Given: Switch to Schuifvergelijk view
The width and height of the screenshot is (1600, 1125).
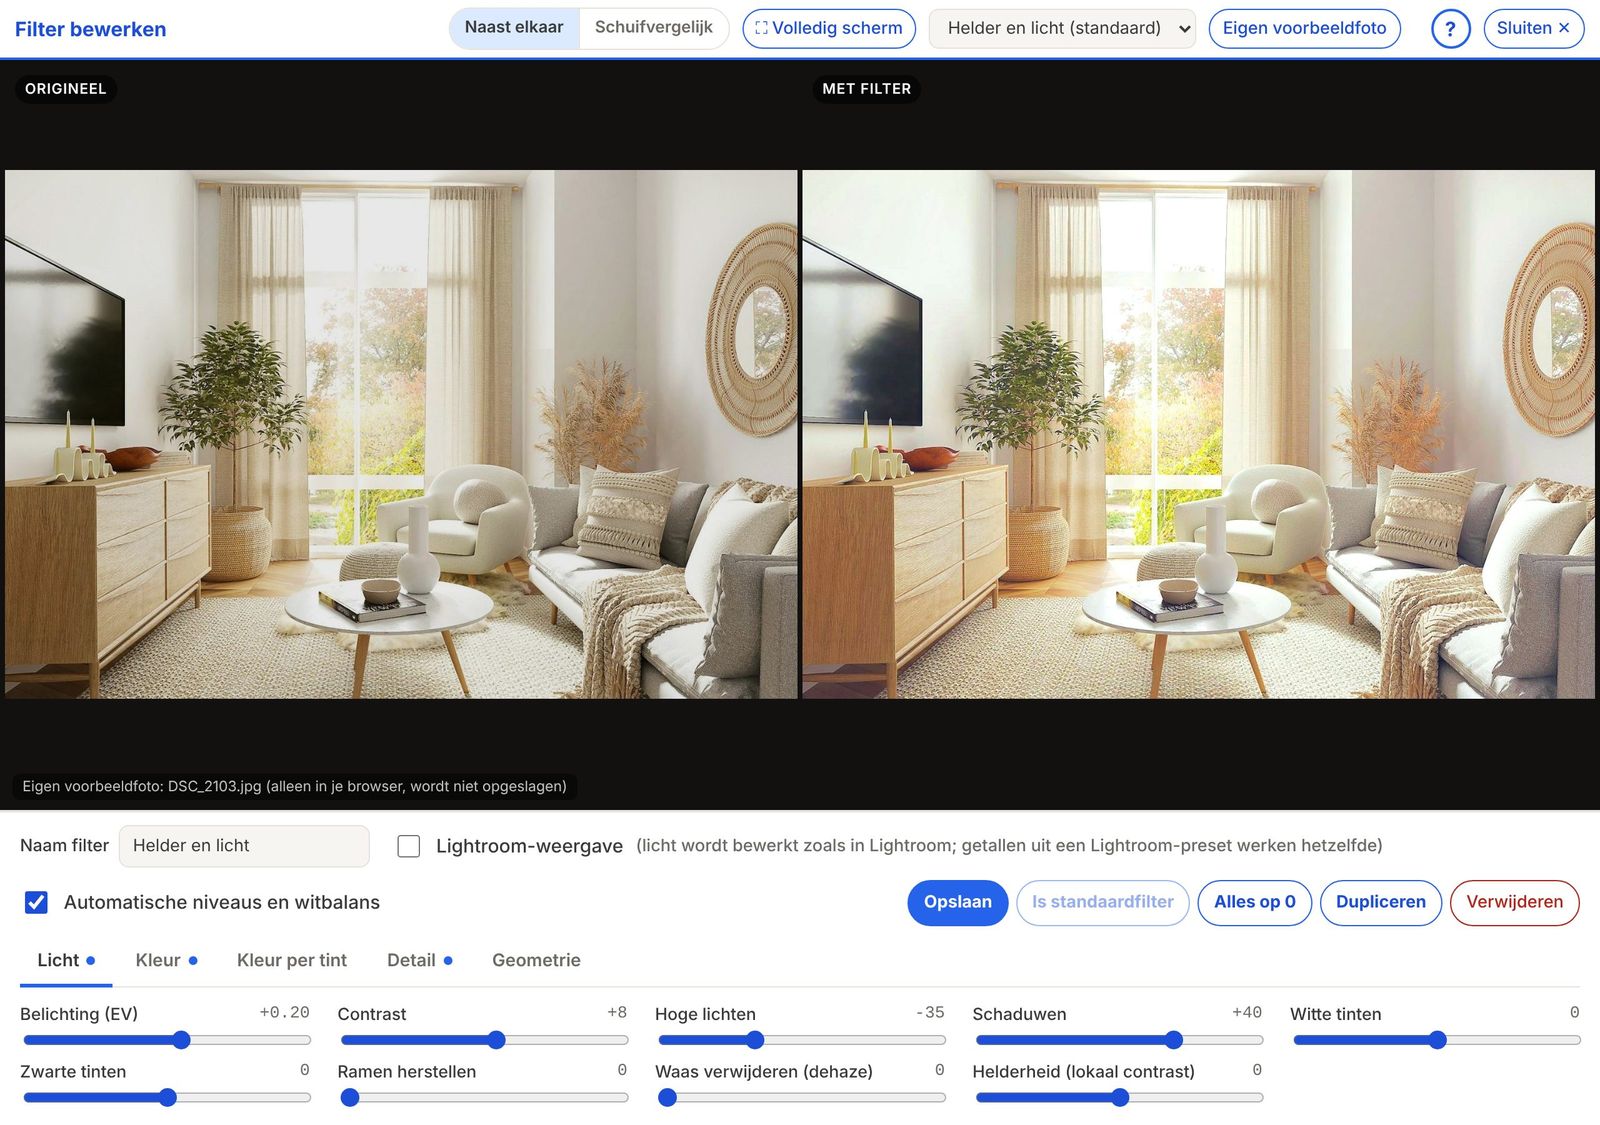Looking at the screenshot, I should point(654,28).
